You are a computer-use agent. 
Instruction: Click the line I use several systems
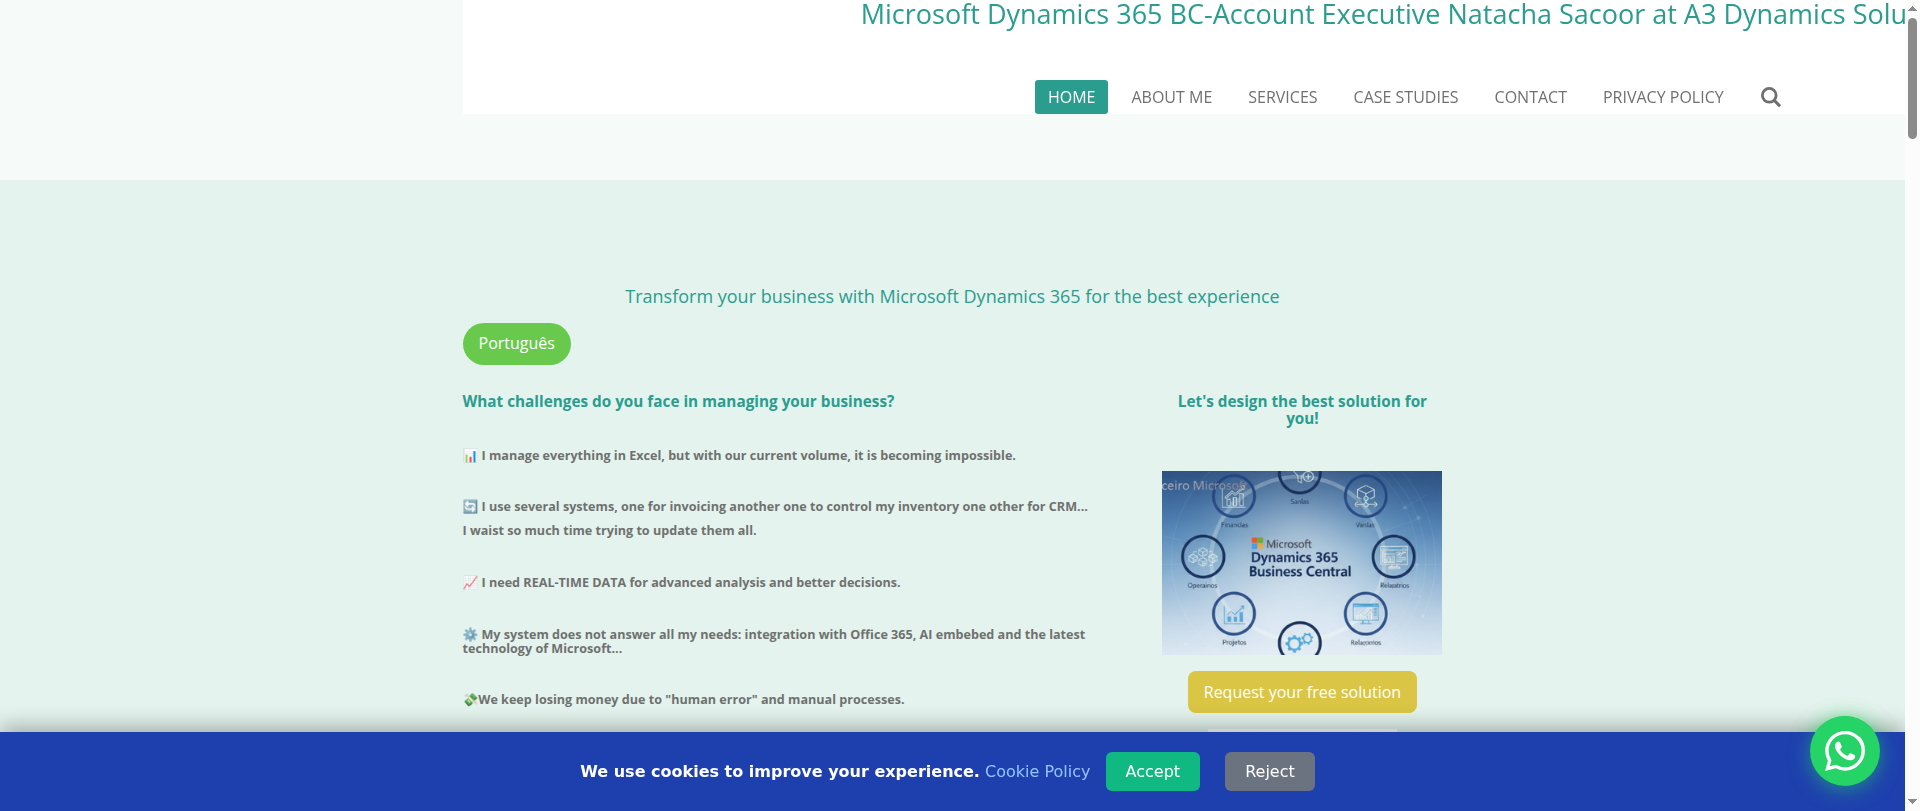(x=775, y=518)
